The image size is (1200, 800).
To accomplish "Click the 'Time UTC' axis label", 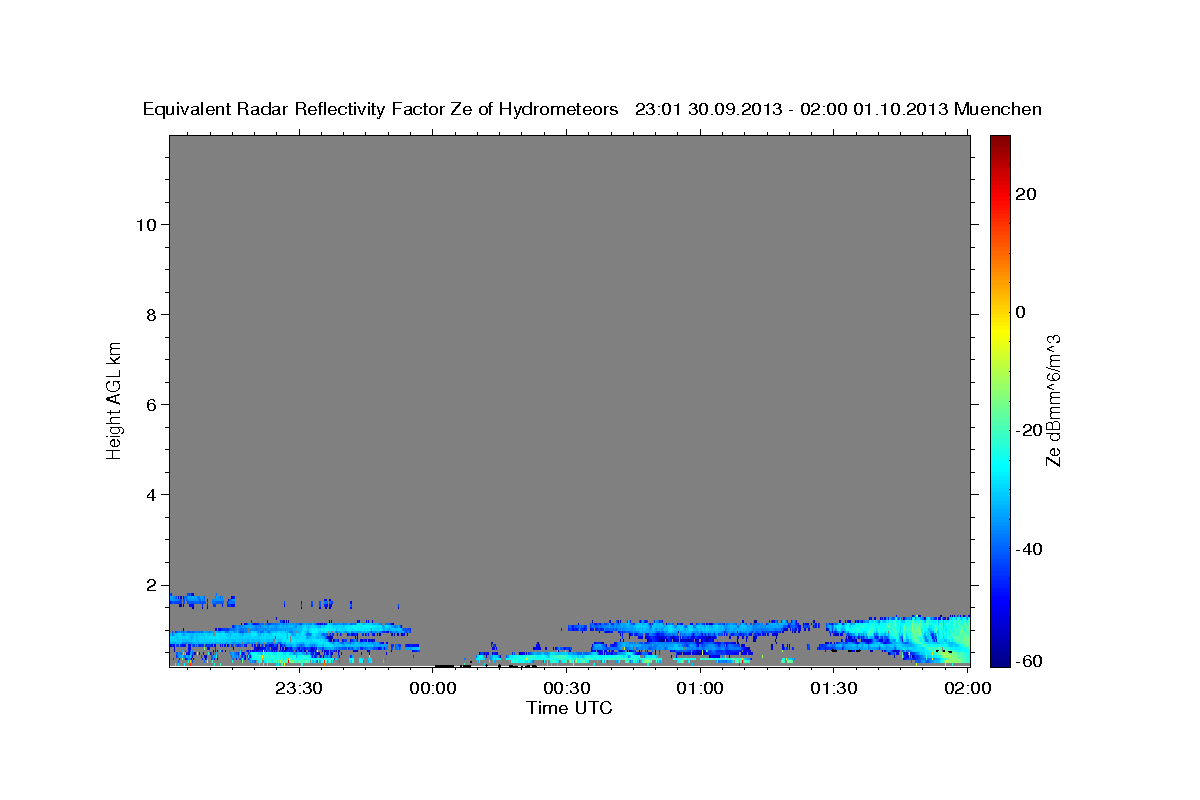I will point(569,708).
